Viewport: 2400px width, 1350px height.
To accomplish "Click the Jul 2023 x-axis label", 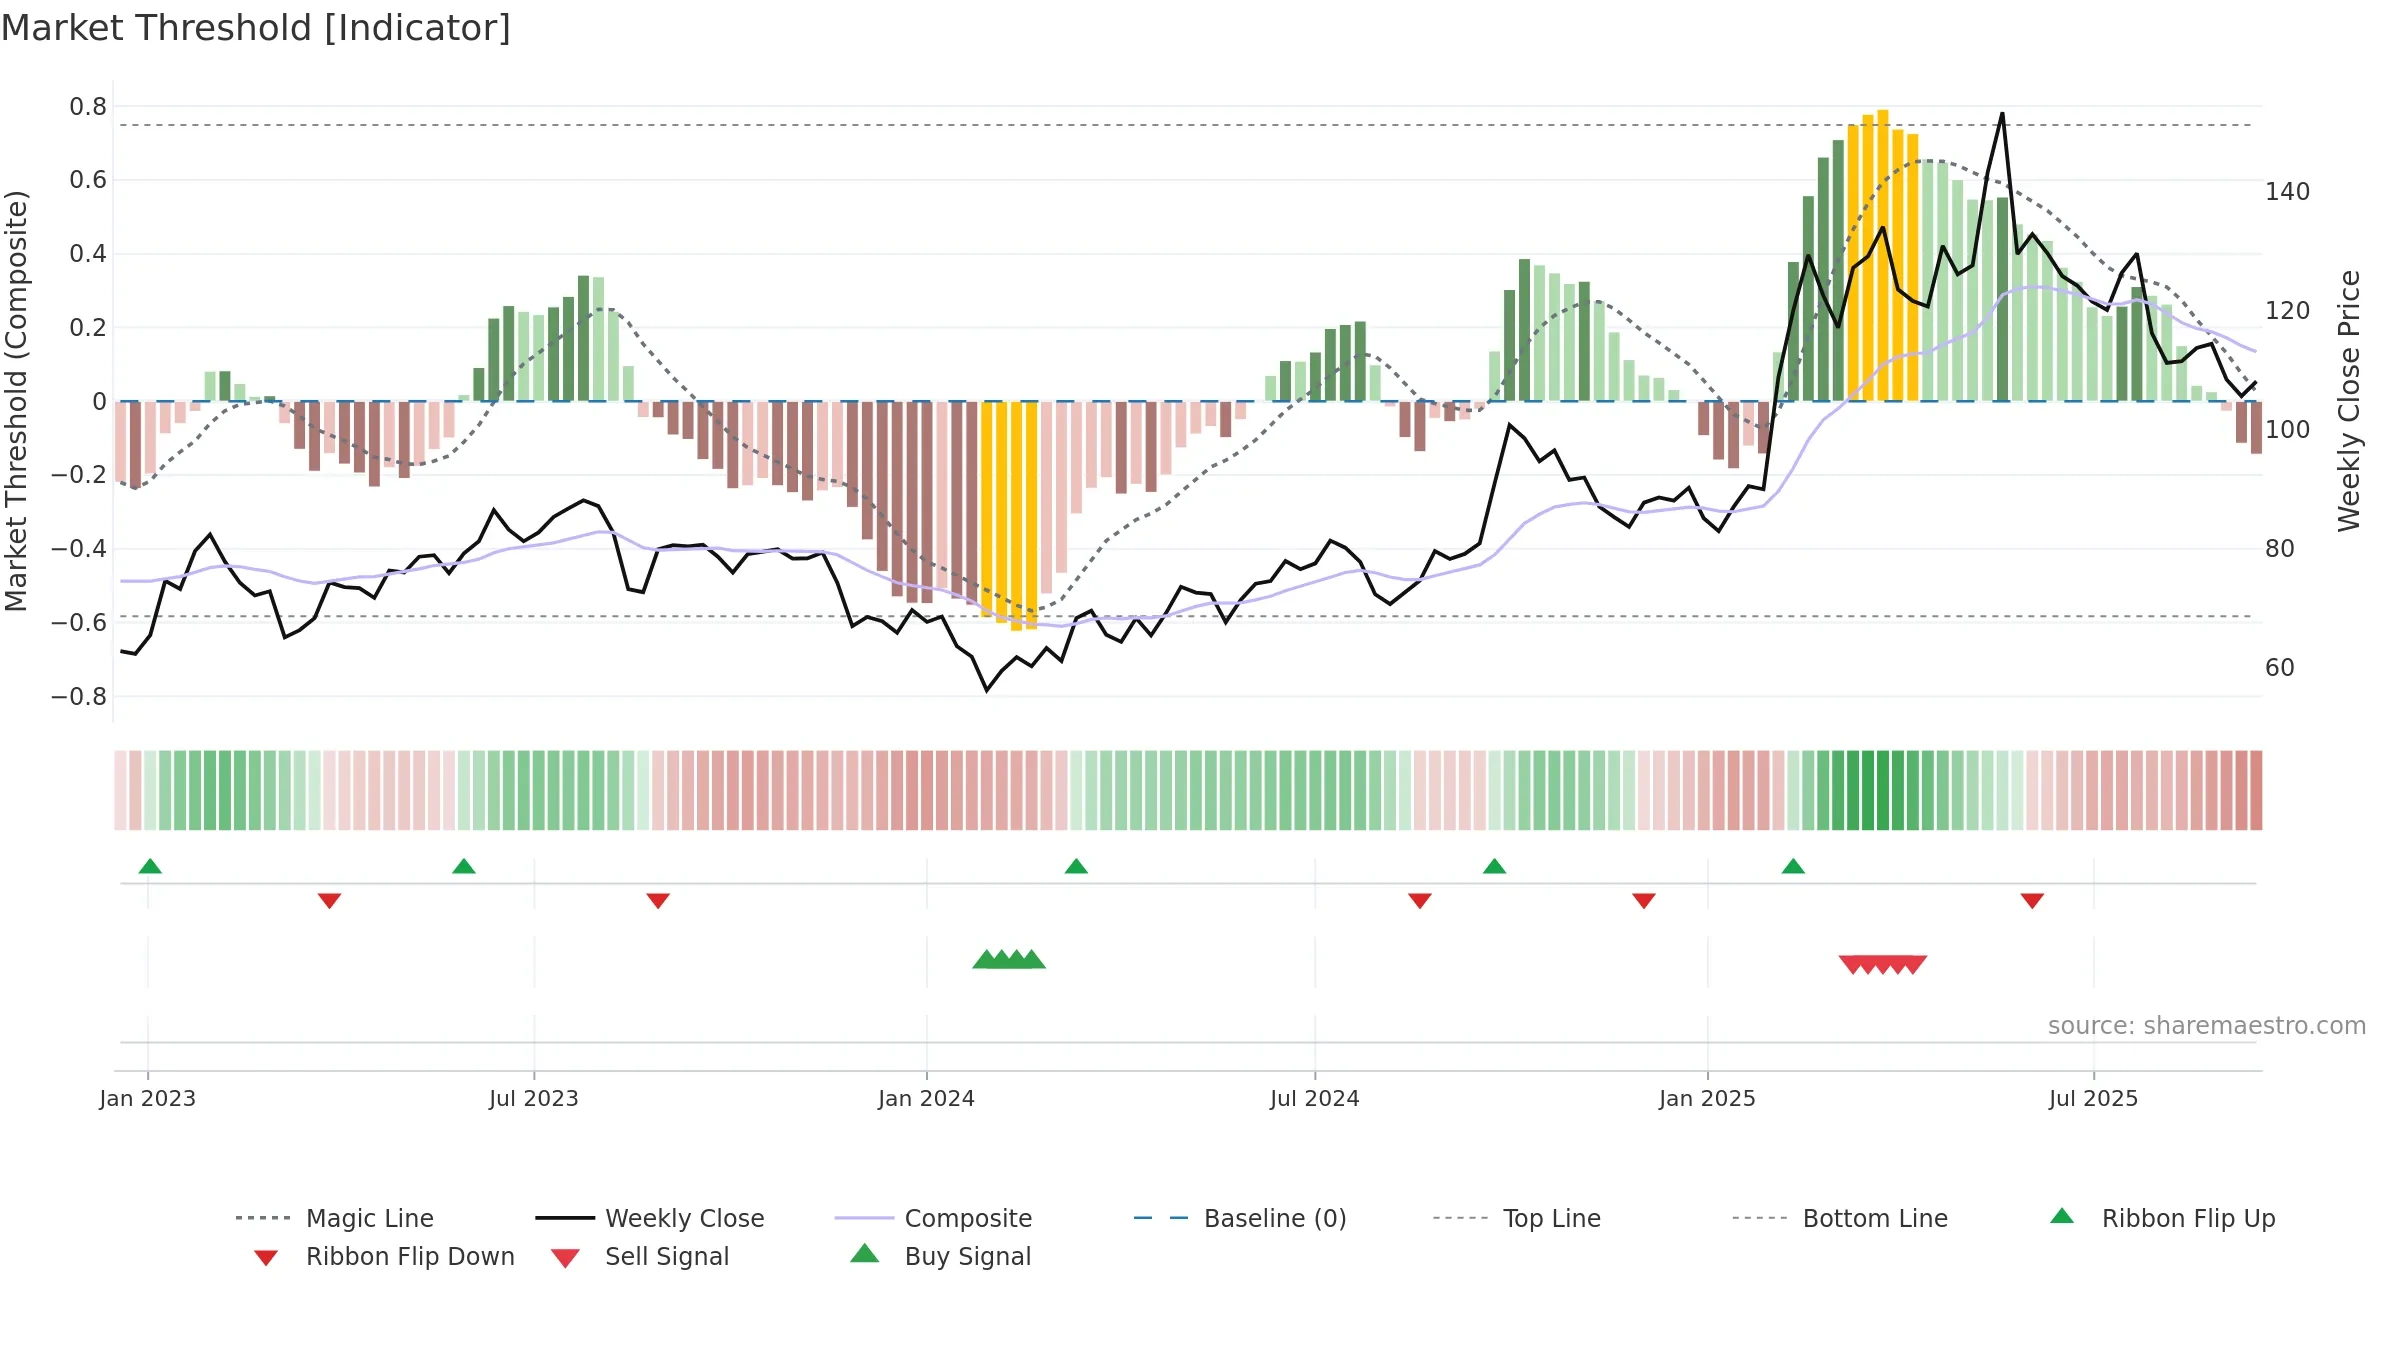I will 534,1098.
